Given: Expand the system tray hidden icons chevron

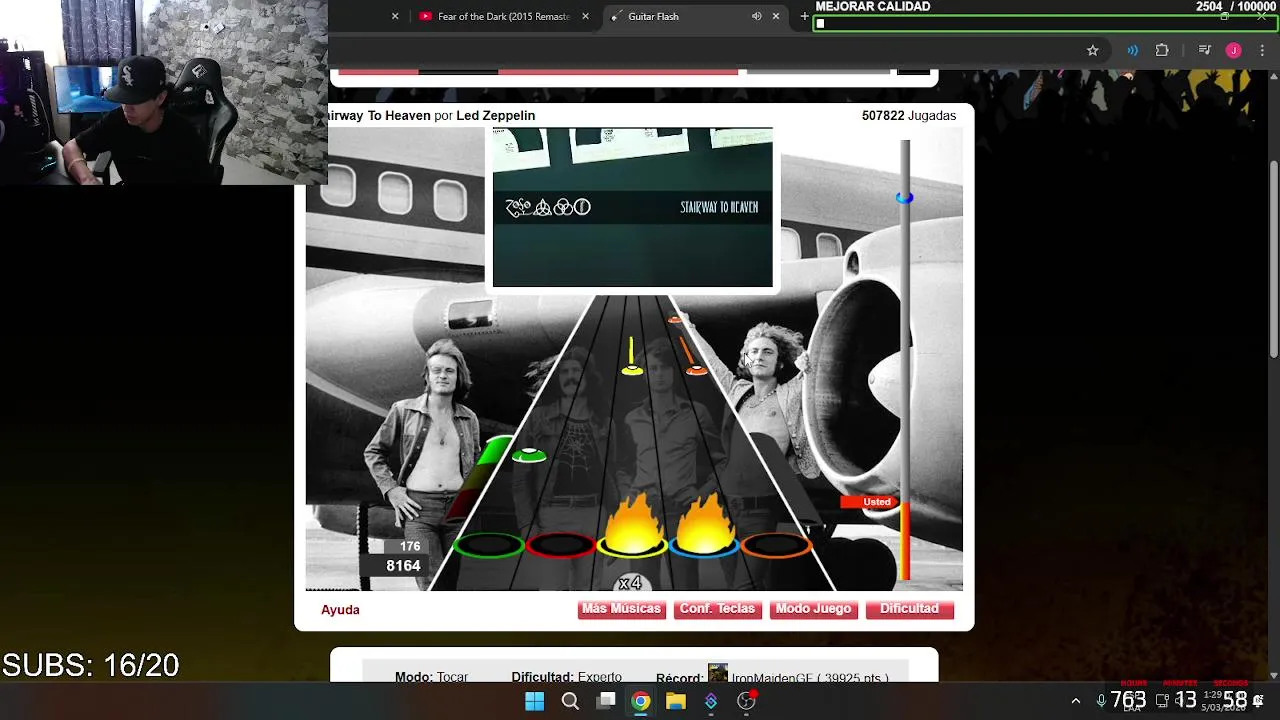Looking at the screenshot, I should click(1076, 701).
